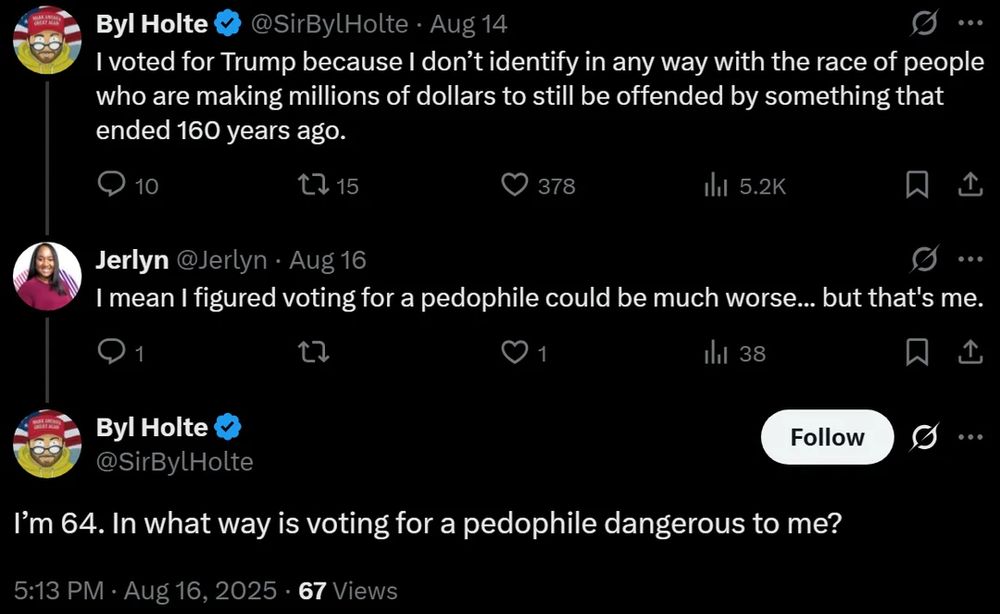Viewport: 1000px width, 614px height.
Task: View analytics showing 5.2K views
Action: tap(716, 186)
